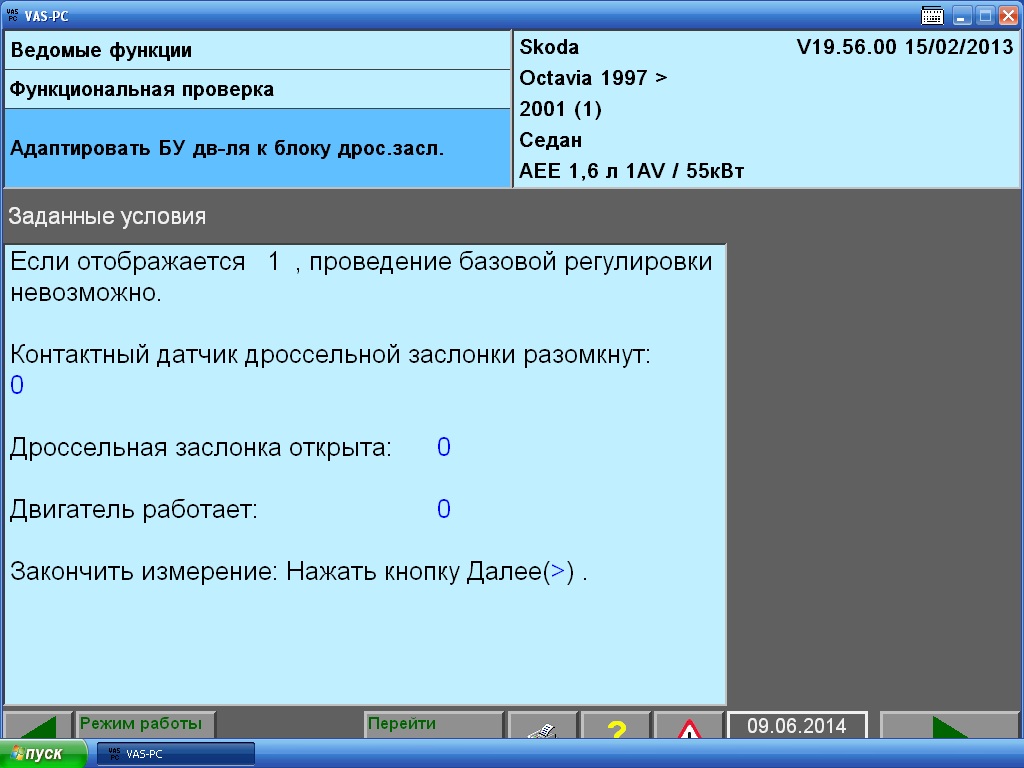The height and width of the screenshot is (768, 1024).
Task: Click the value next to Двигатель работает
Action: click(x=443, y=509)
